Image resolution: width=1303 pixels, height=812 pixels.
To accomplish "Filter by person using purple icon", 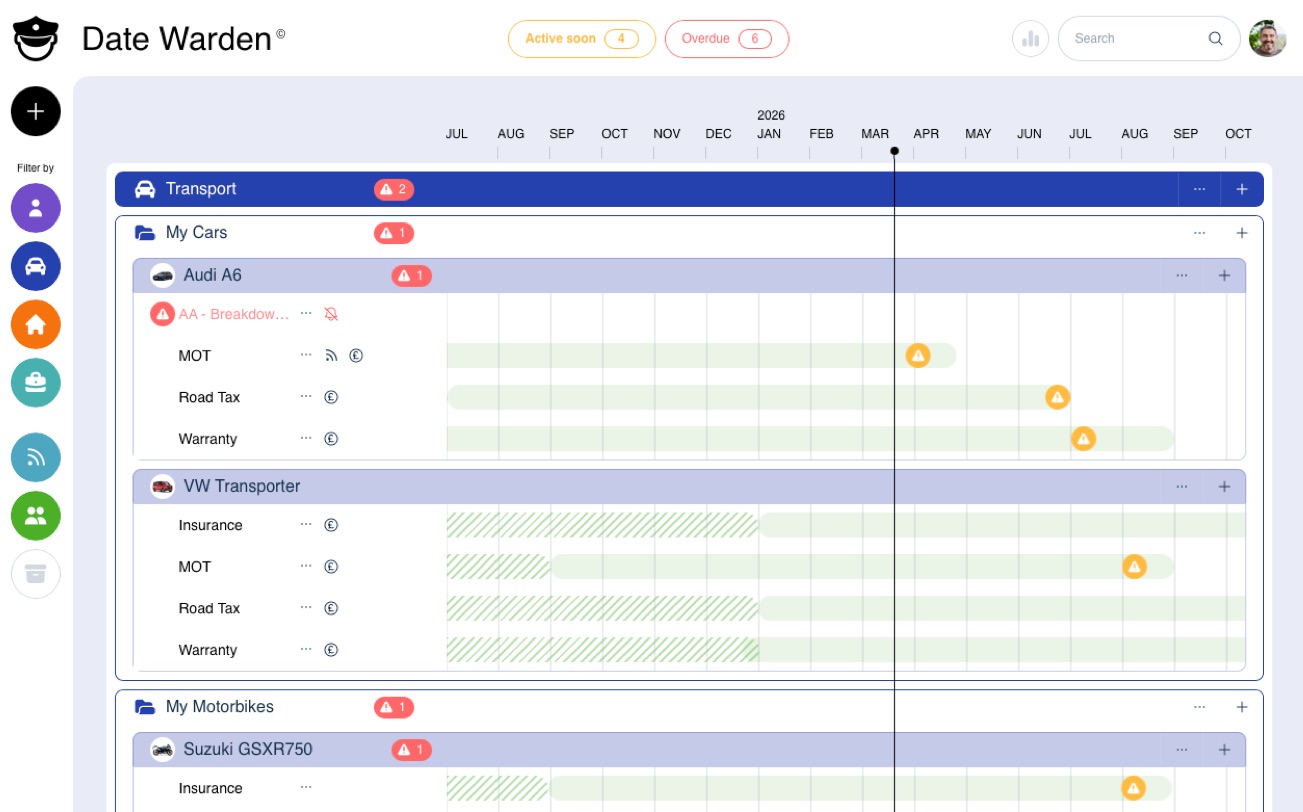I will (36, 208).
